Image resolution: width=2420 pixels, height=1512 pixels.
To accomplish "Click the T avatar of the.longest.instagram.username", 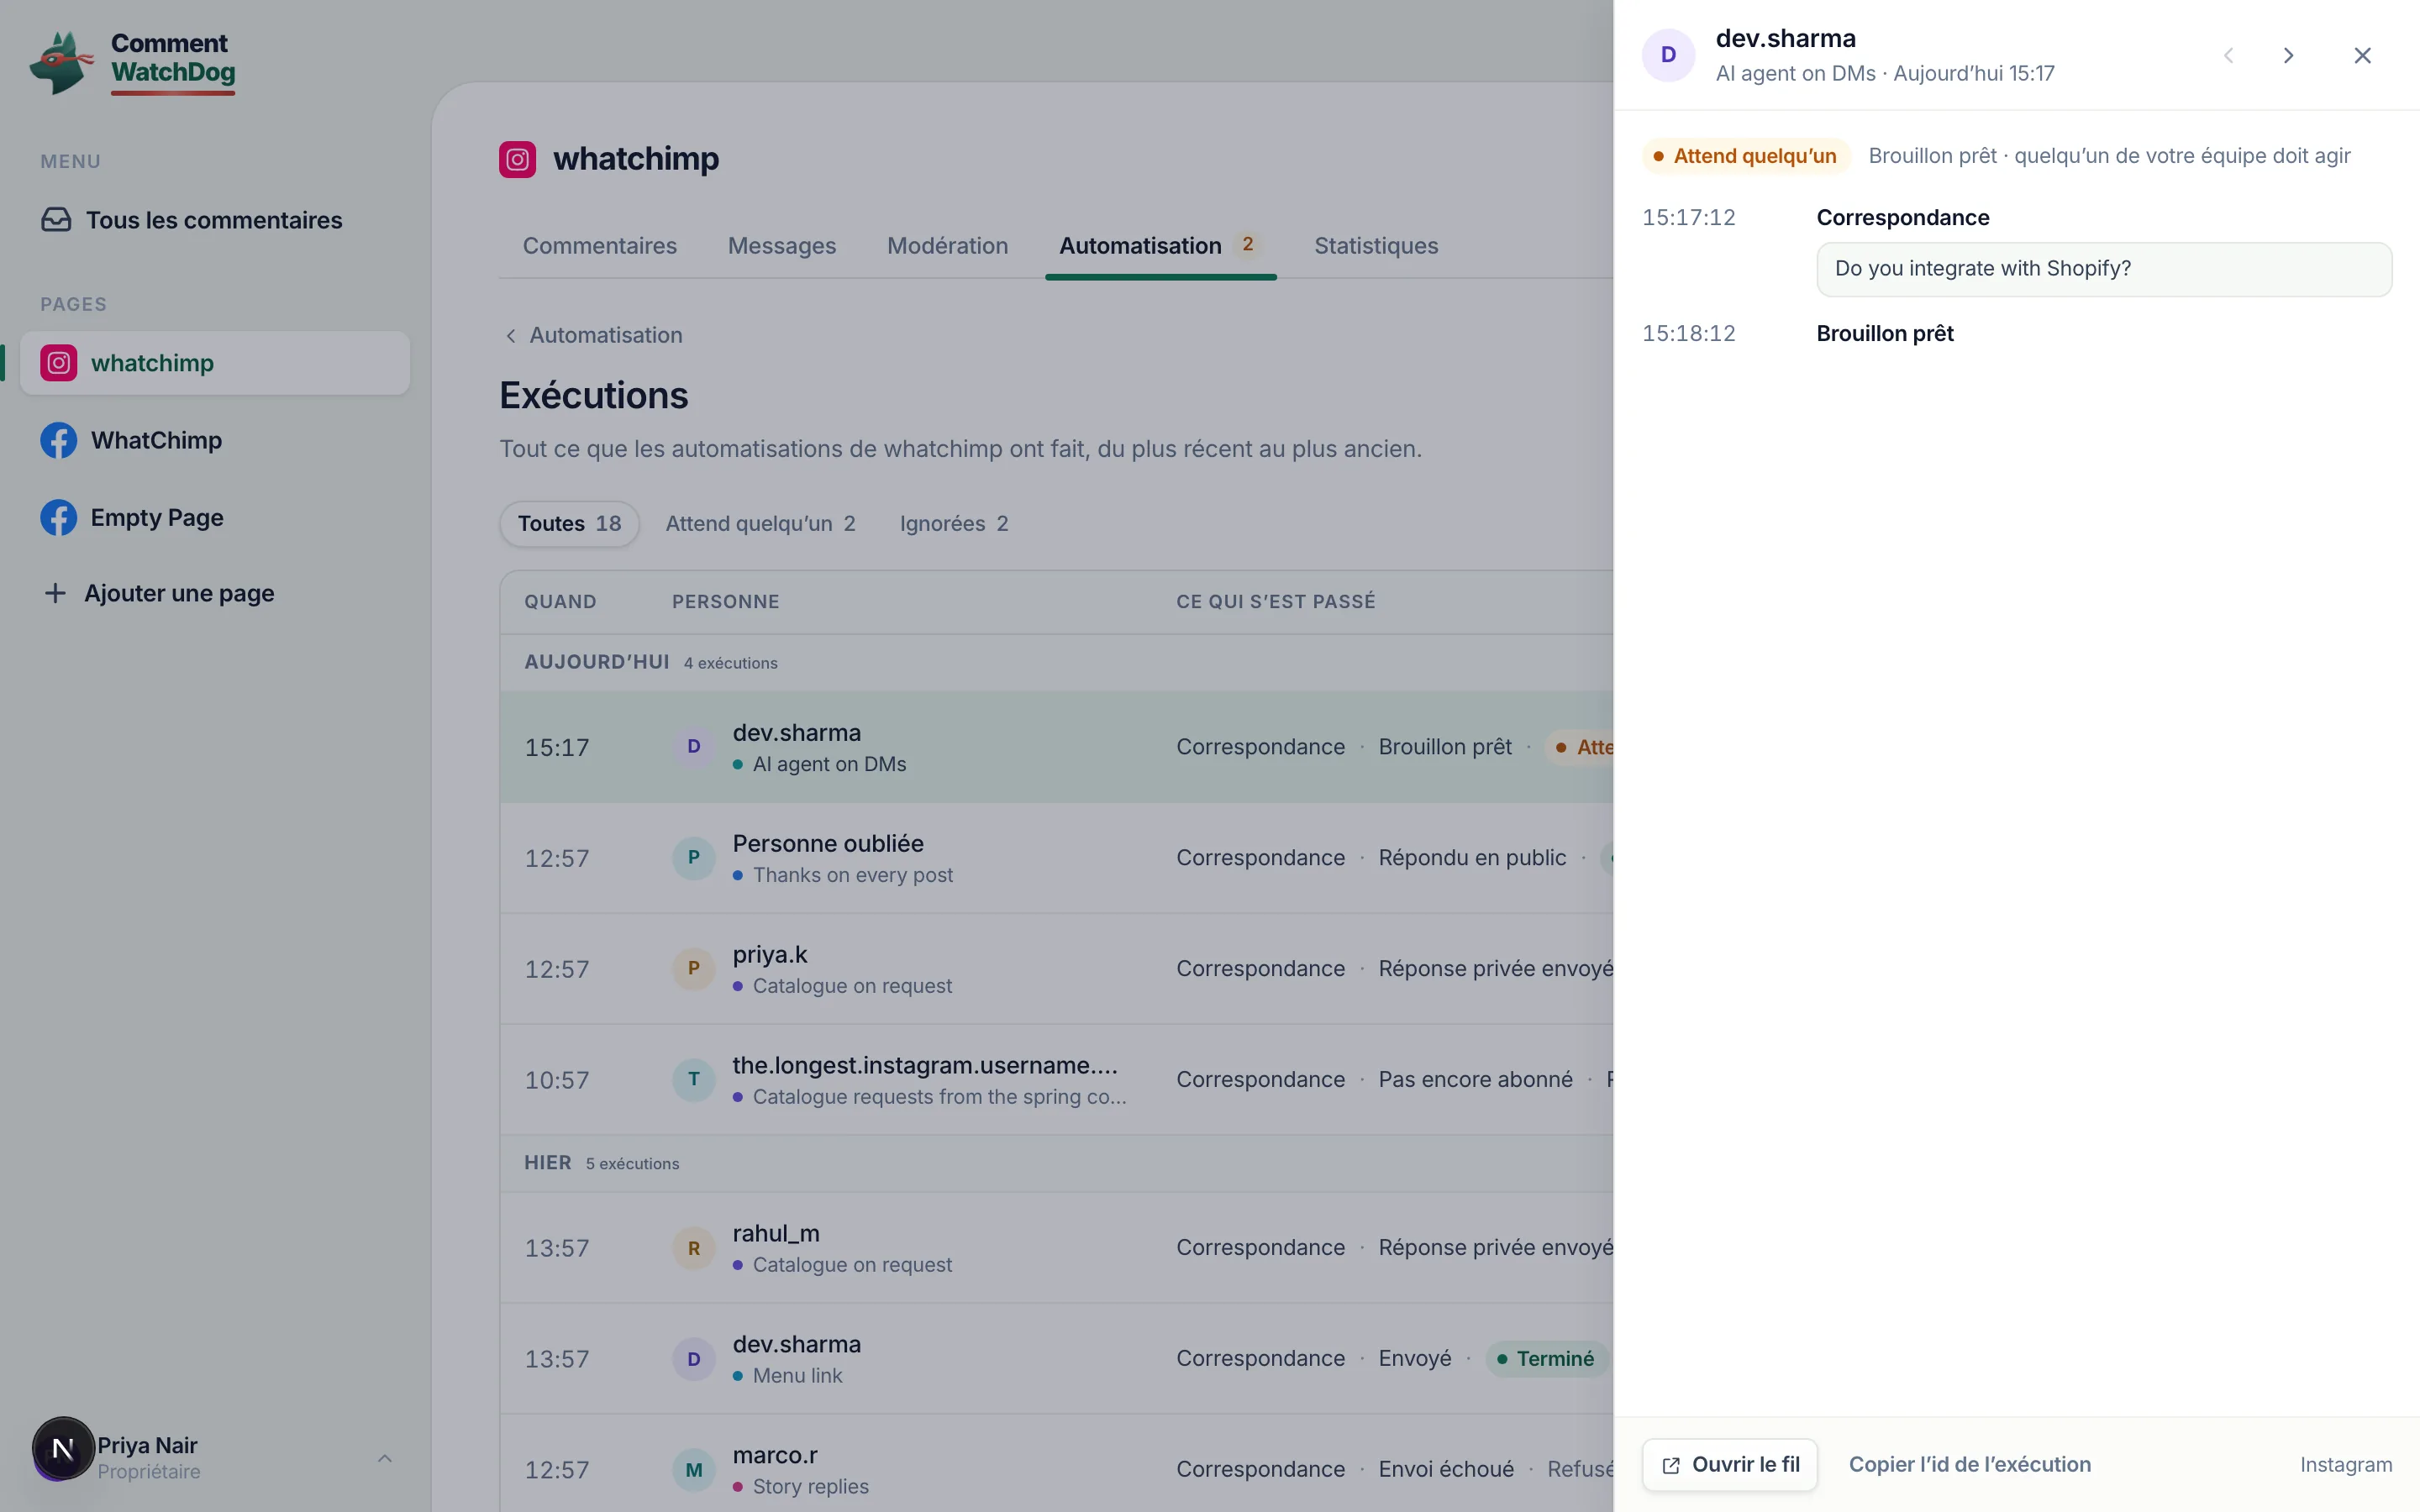I will pyautogui.click(x=693, y=1080).
